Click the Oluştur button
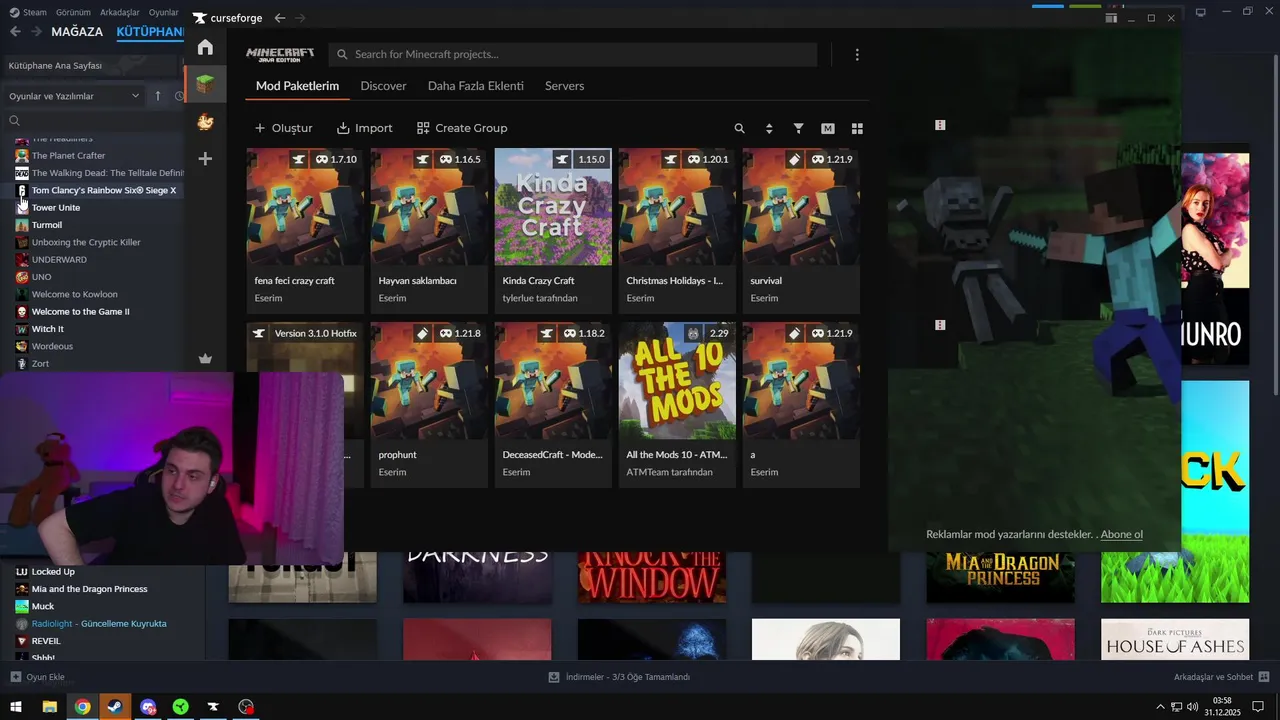 (283, 128)
